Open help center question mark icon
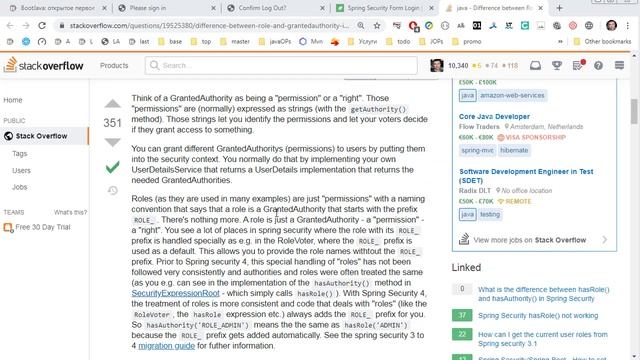 [598, 65]
